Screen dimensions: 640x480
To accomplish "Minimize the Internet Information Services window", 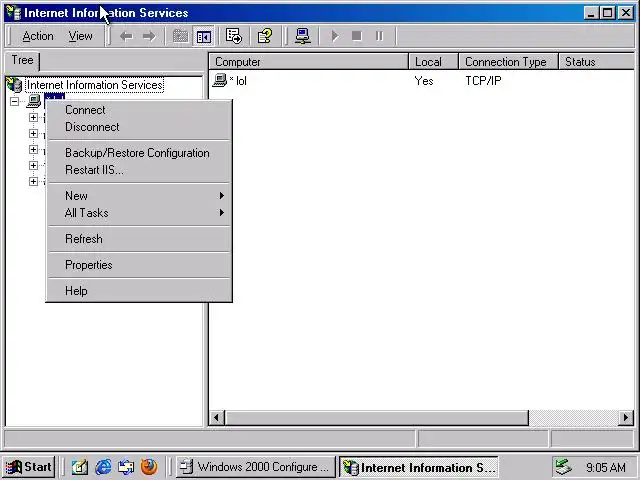I will (x=591, y=13).
